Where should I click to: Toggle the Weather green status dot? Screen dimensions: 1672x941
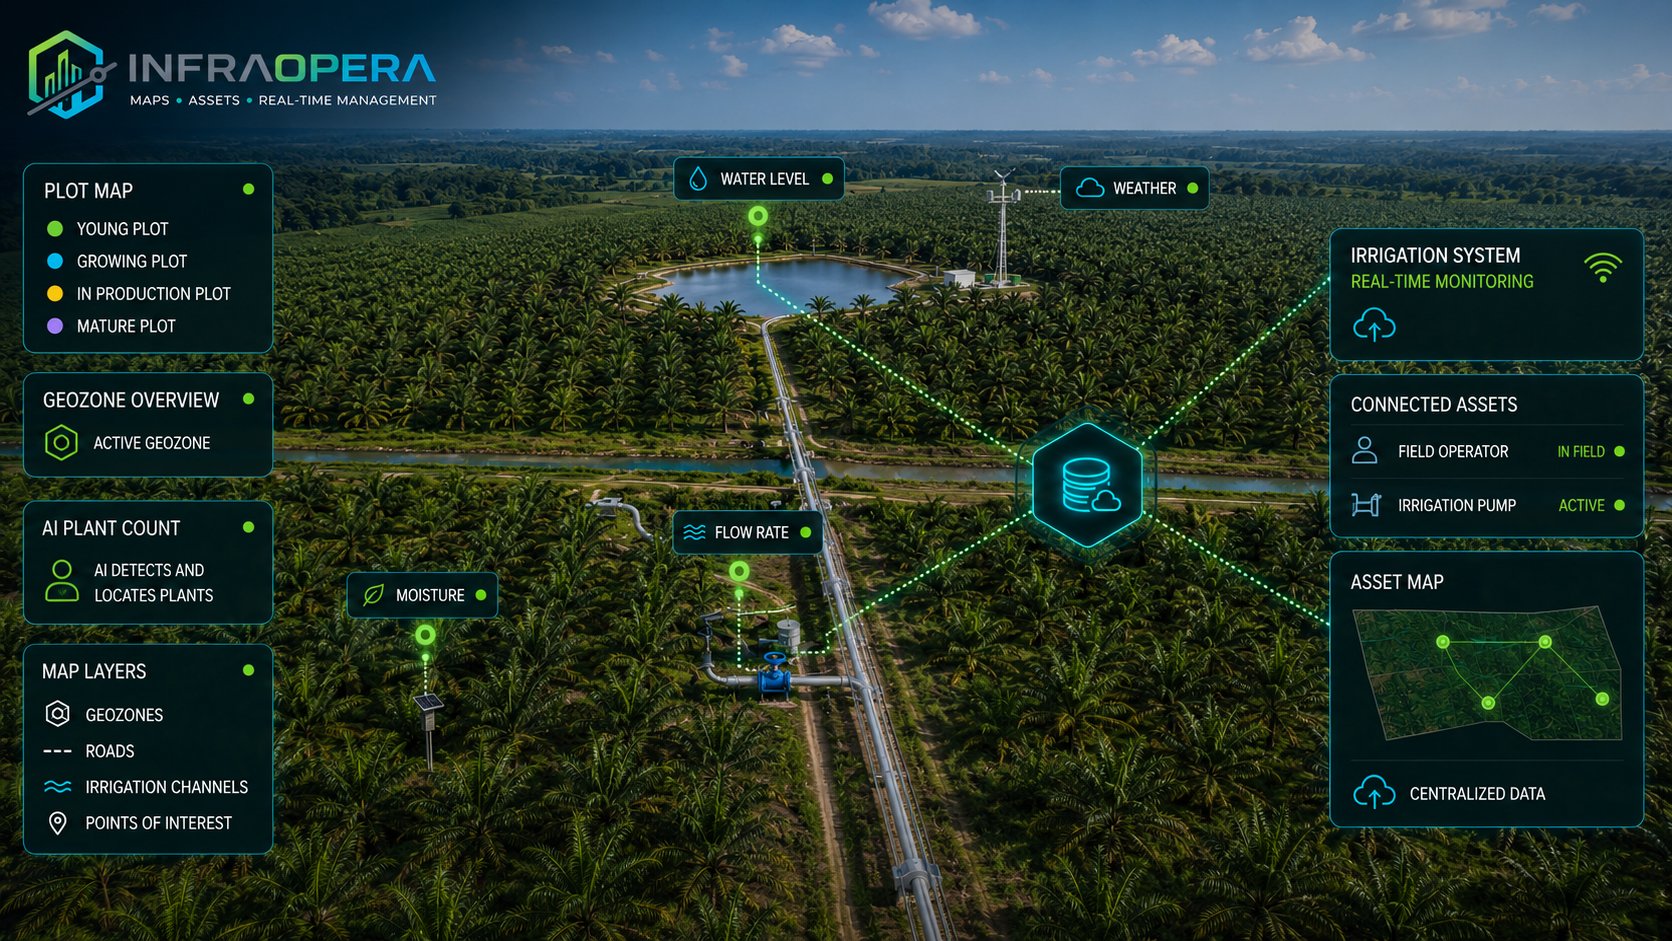point(1192,188)
